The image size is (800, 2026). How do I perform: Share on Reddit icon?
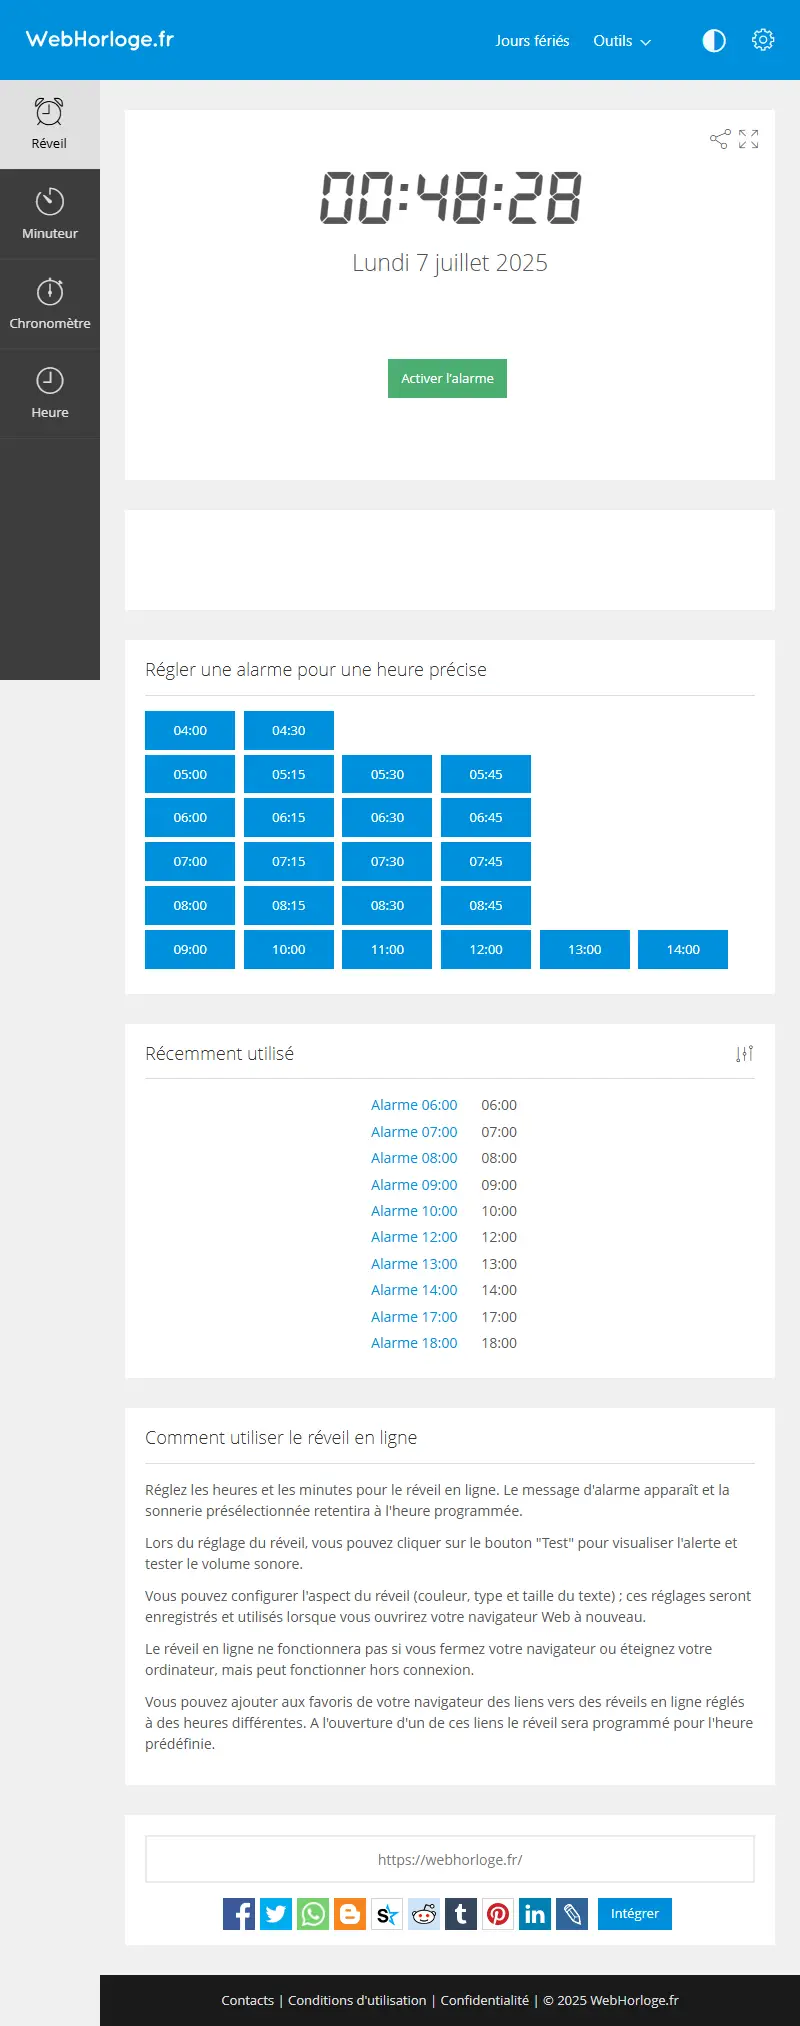[x=424, y=1914]
